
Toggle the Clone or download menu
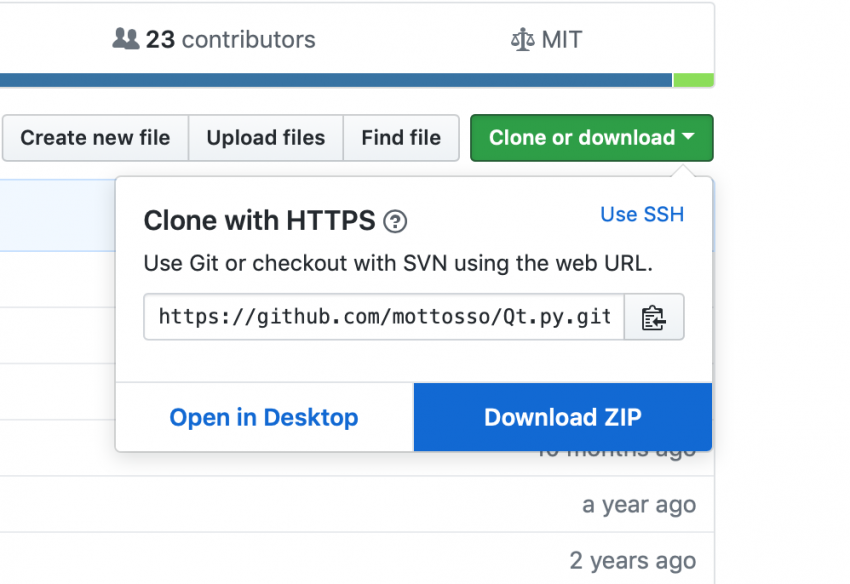pos(582,138)
